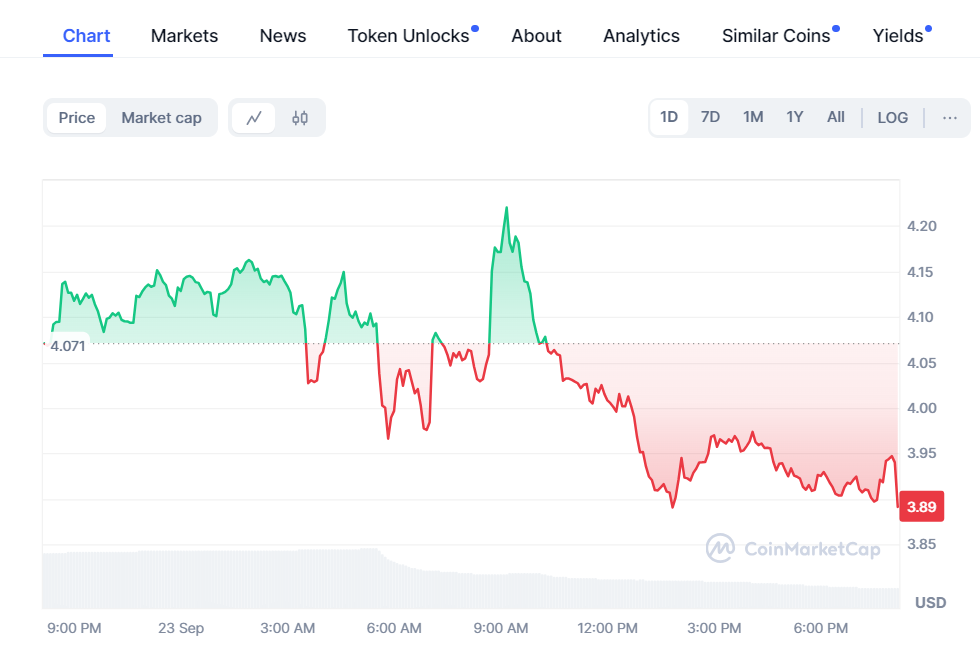Toggle the Price view
The width and height of the screenshot is (980, 662).
pos(77,118)
